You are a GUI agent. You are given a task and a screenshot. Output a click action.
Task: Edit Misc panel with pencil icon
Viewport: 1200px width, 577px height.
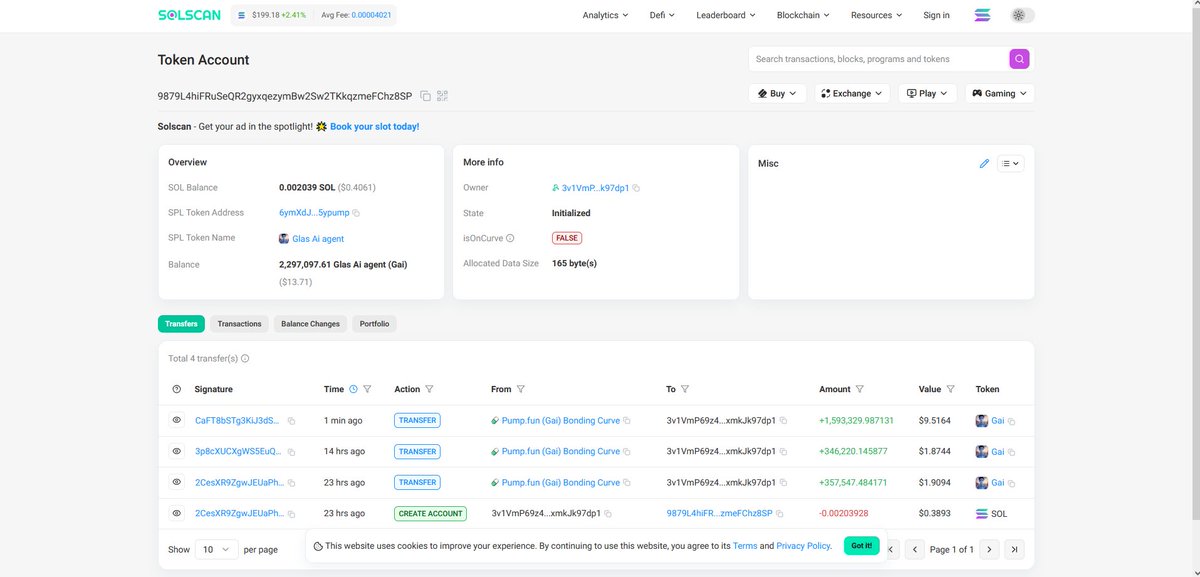[x=984, y=163]
